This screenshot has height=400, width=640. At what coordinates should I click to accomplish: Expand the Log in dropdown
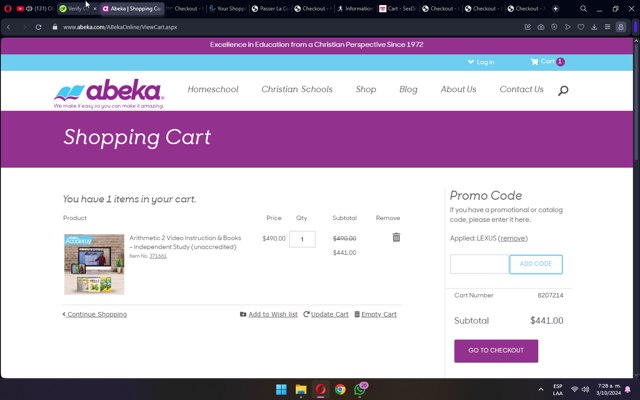[481, 62]
